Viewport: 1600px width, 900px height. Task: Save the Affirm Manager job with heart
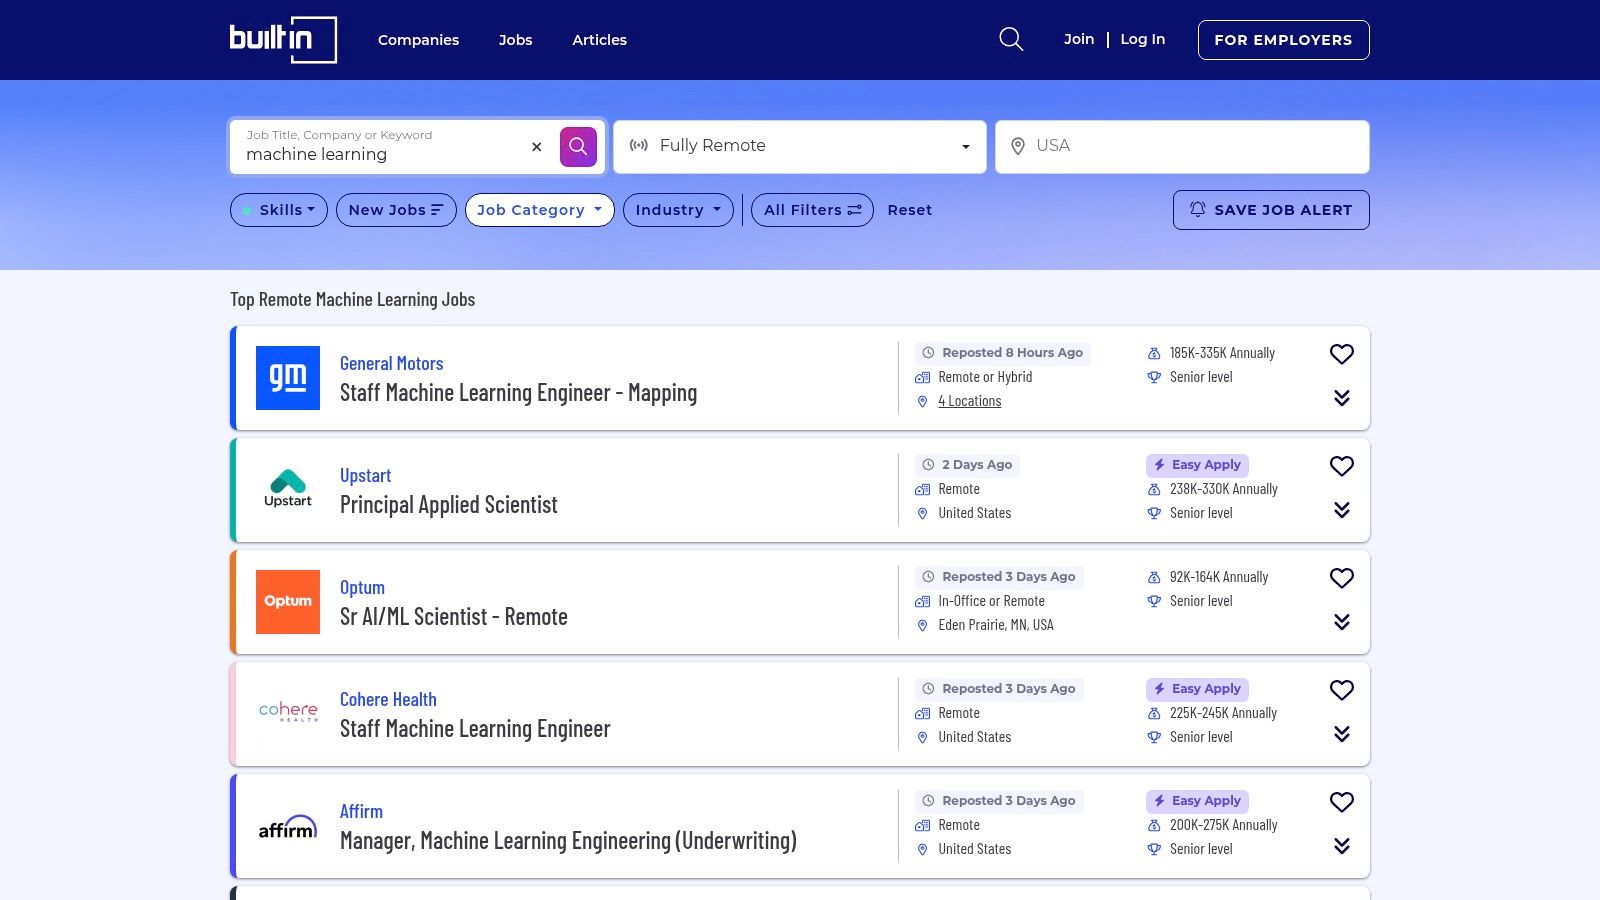(1342, 802)
